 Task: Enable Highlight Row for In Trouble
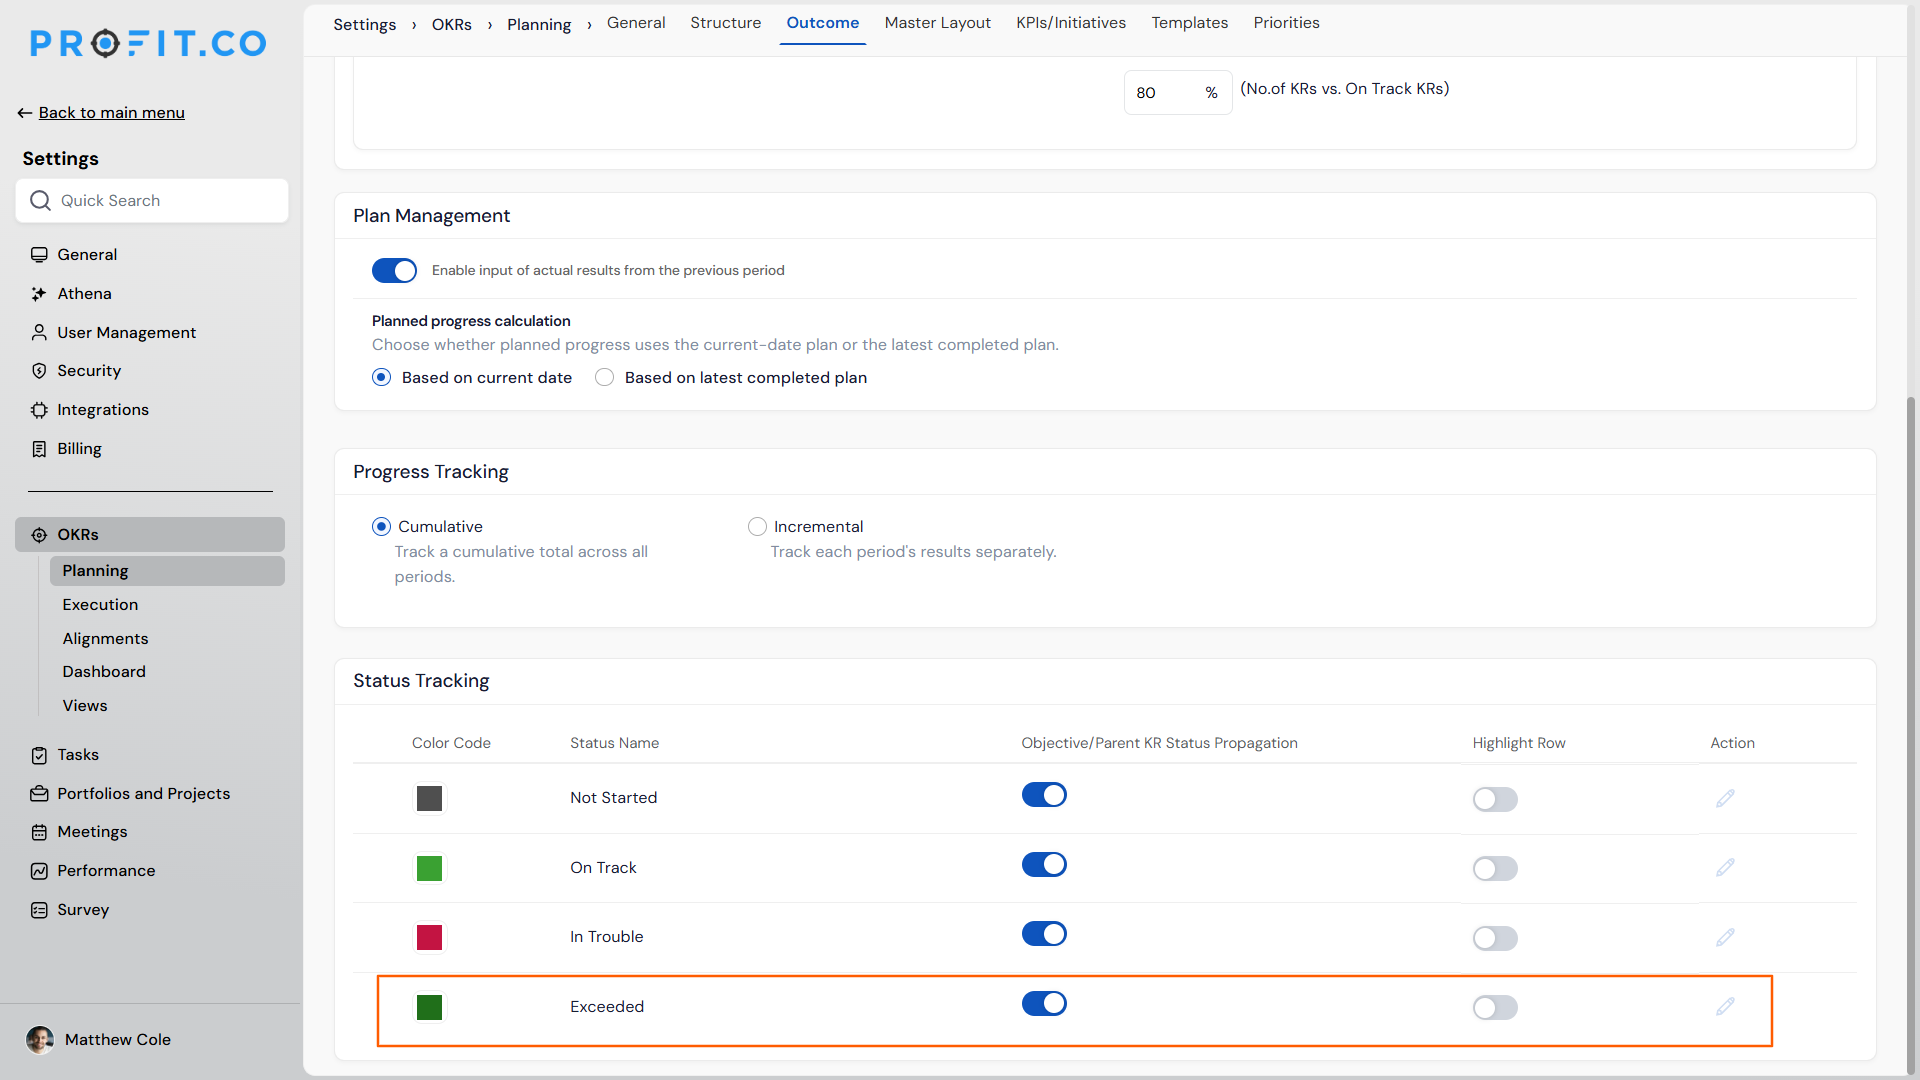pyautogui.click(x=1495, y=938)
